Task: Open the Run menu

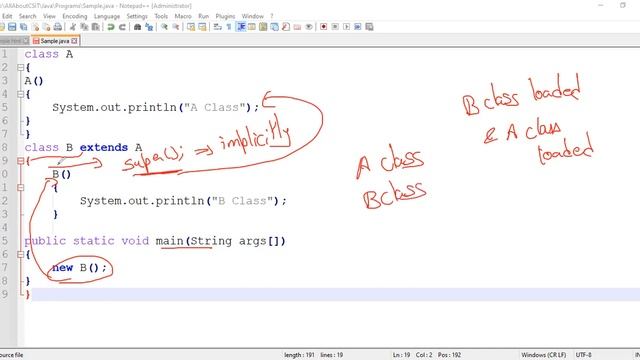Action: 204,16
